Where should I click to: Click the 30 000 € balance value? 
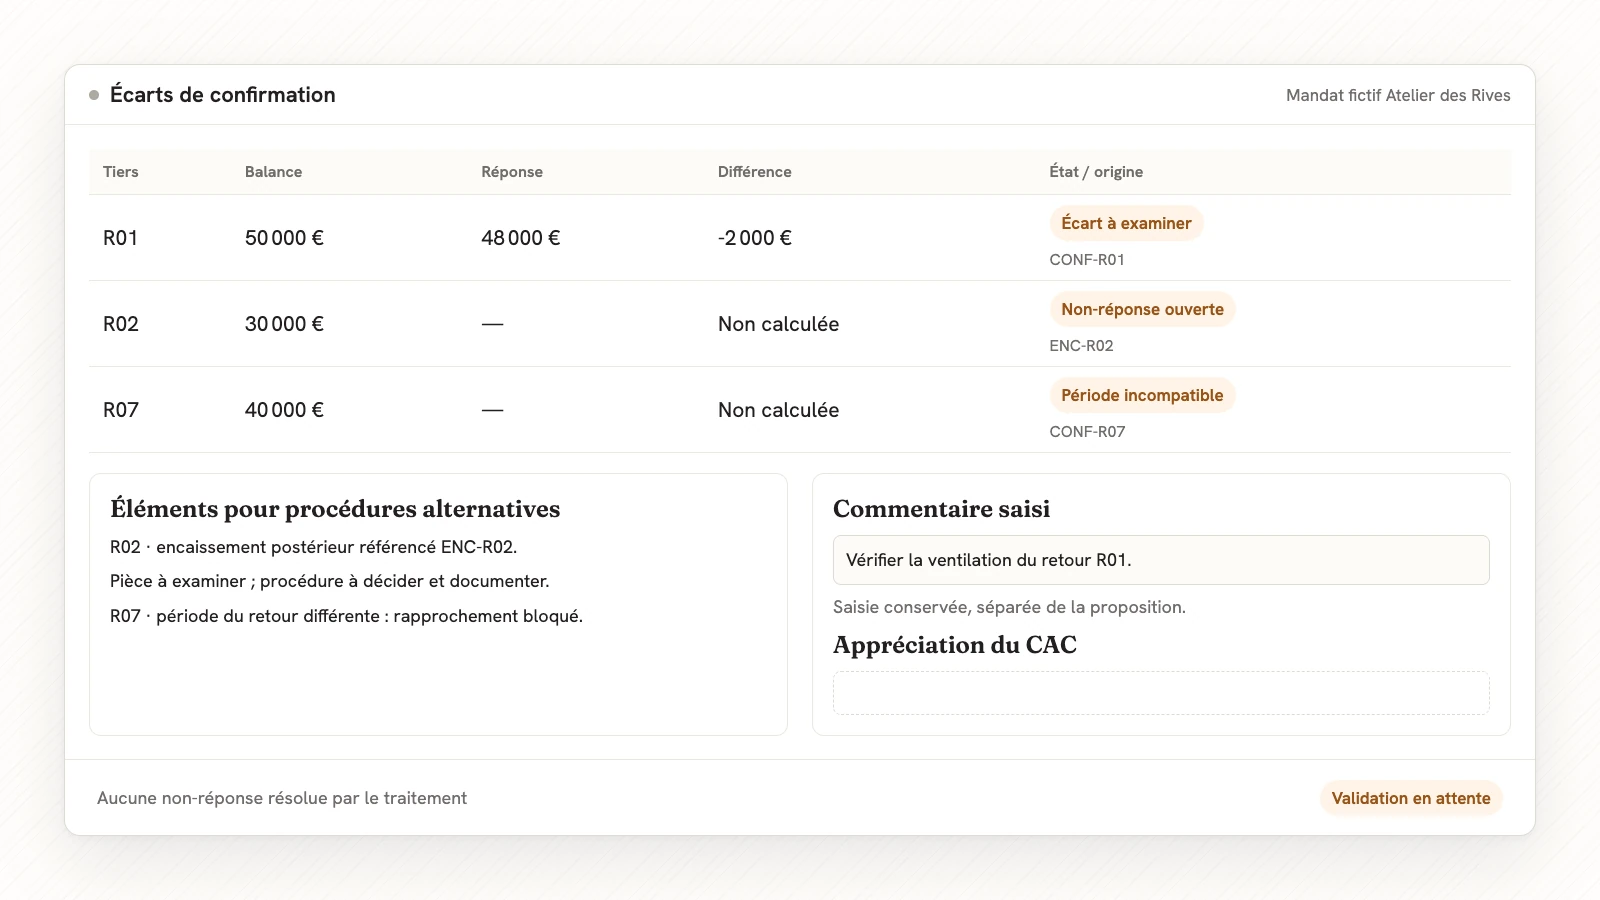[284, 324]
